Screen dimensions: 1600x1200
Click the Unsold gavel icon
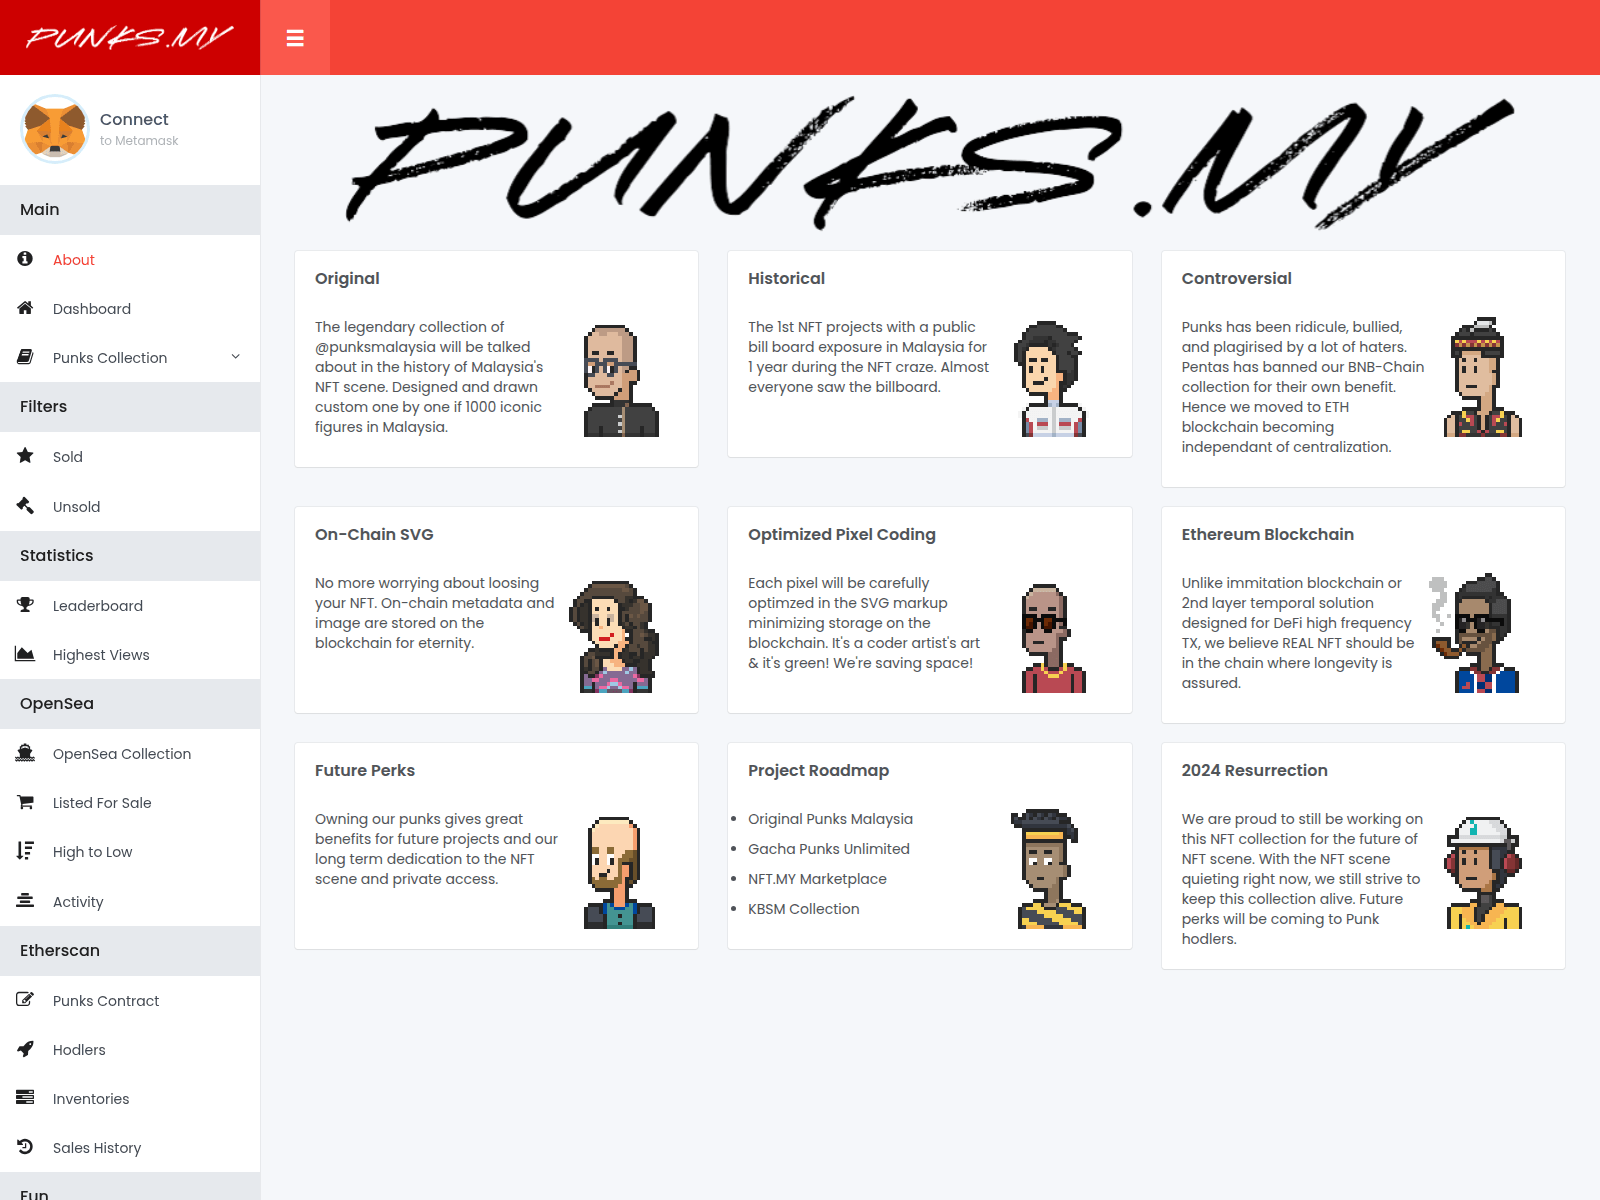pyautogui.click(x=25, y=506)
